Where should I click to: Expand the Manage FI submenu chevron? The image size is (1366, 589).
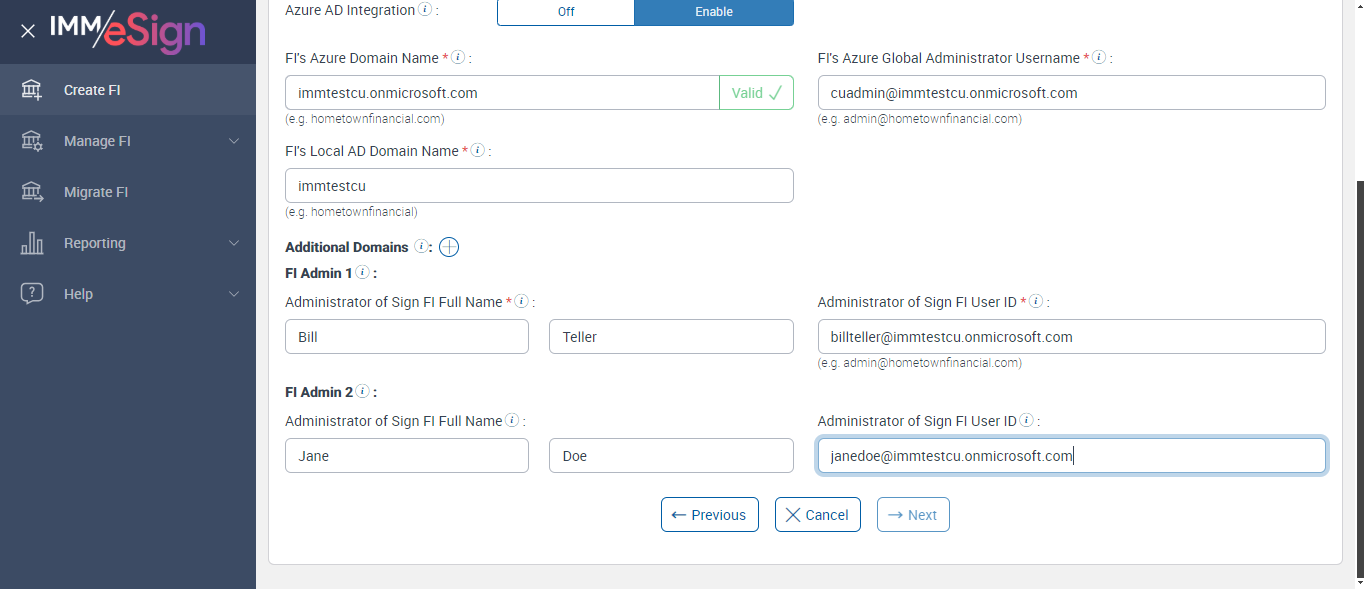[x=234, y=141]
